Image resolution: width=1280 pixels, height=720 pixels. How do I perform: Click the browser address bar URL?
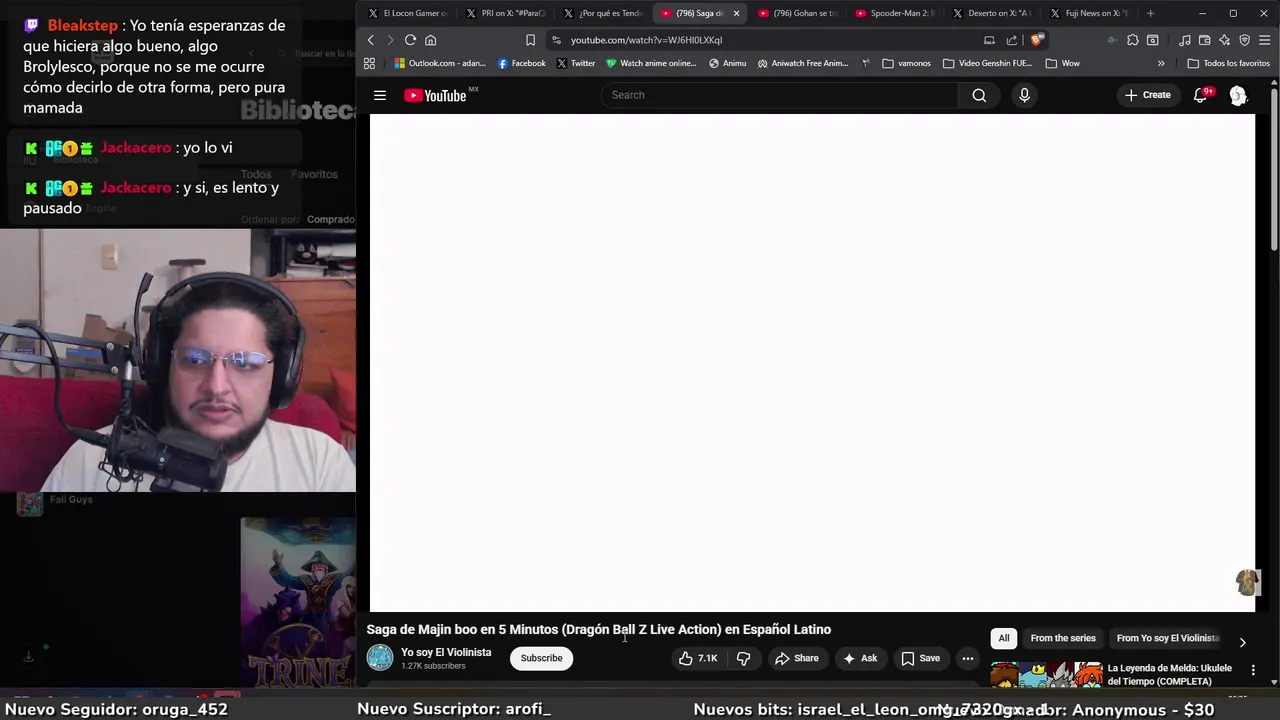[x=646, y=40]
